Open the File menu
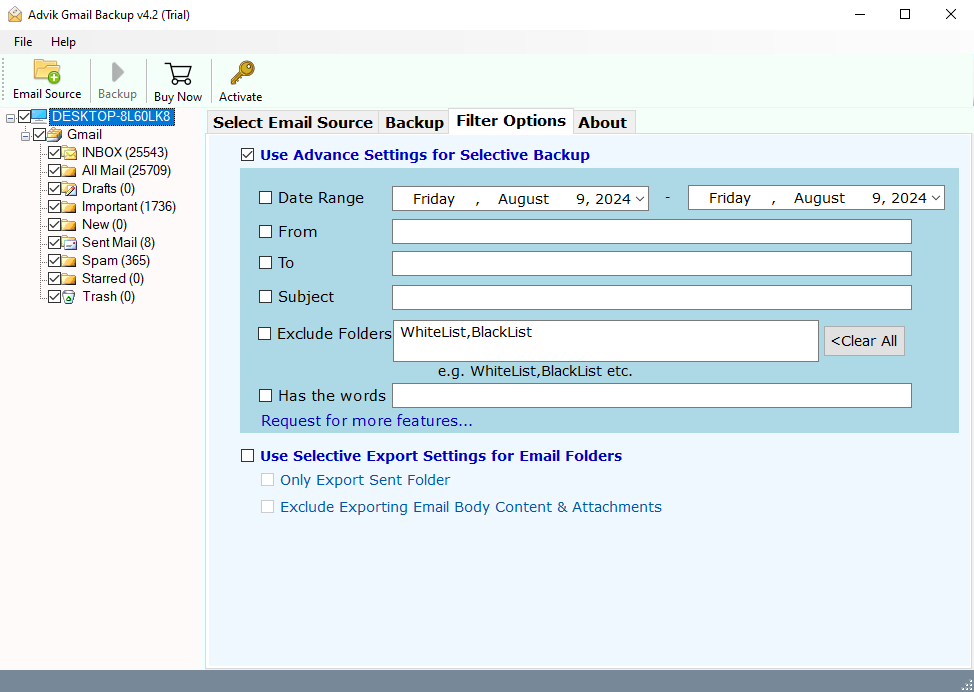This screenshot has height=692, width=974. click(23, 42)
